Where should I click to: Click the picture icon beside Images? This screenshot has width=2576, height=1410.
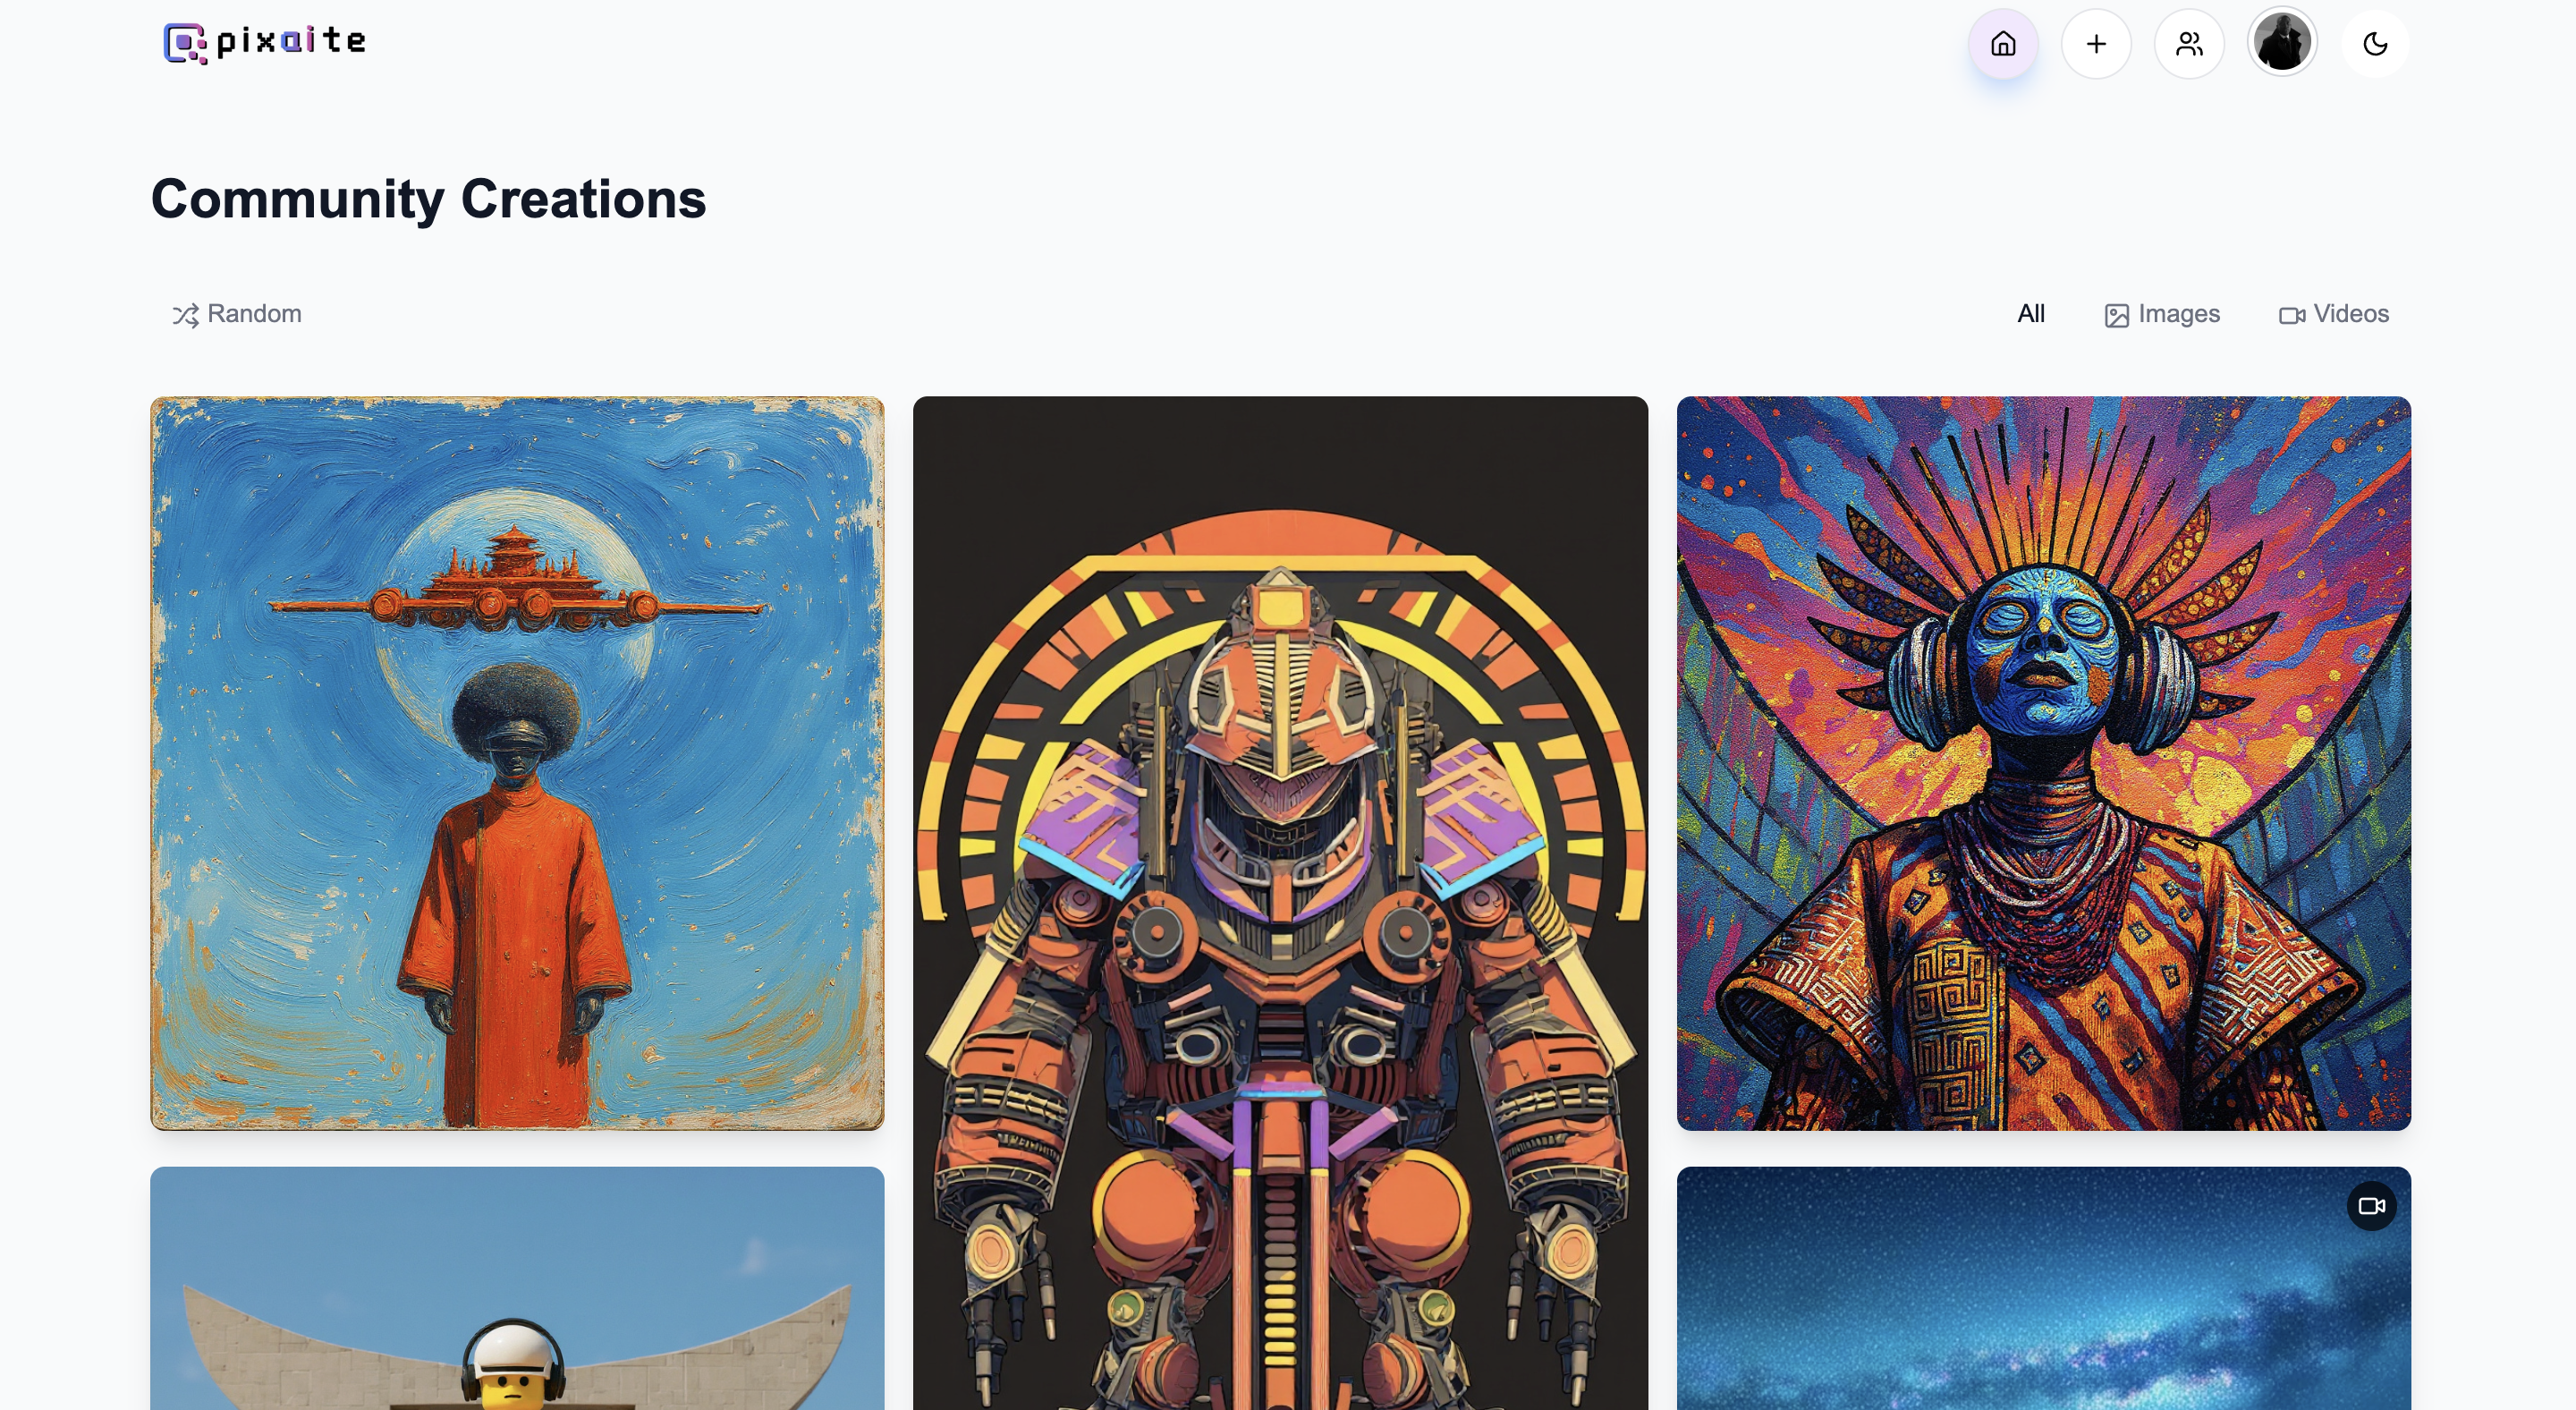2116,316
